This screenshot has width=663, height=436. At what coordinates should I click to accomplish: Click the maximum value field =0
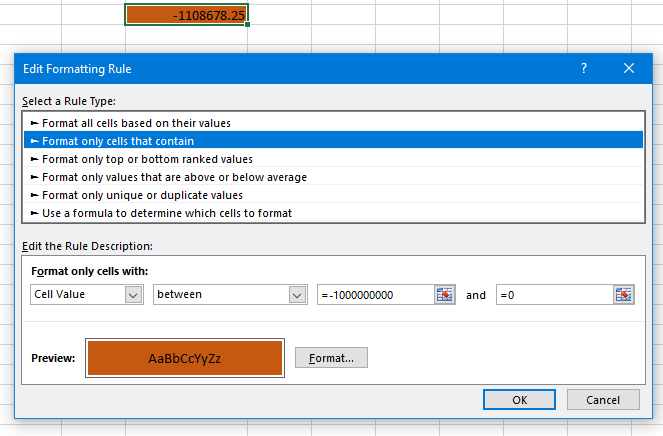click(x=554, y=294)
